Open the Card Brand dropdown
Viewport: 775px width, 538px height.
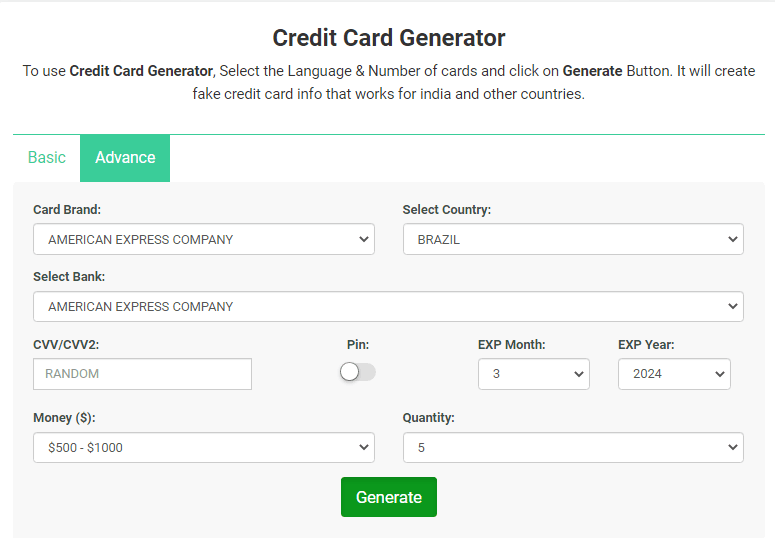click(x=204, y=239)
